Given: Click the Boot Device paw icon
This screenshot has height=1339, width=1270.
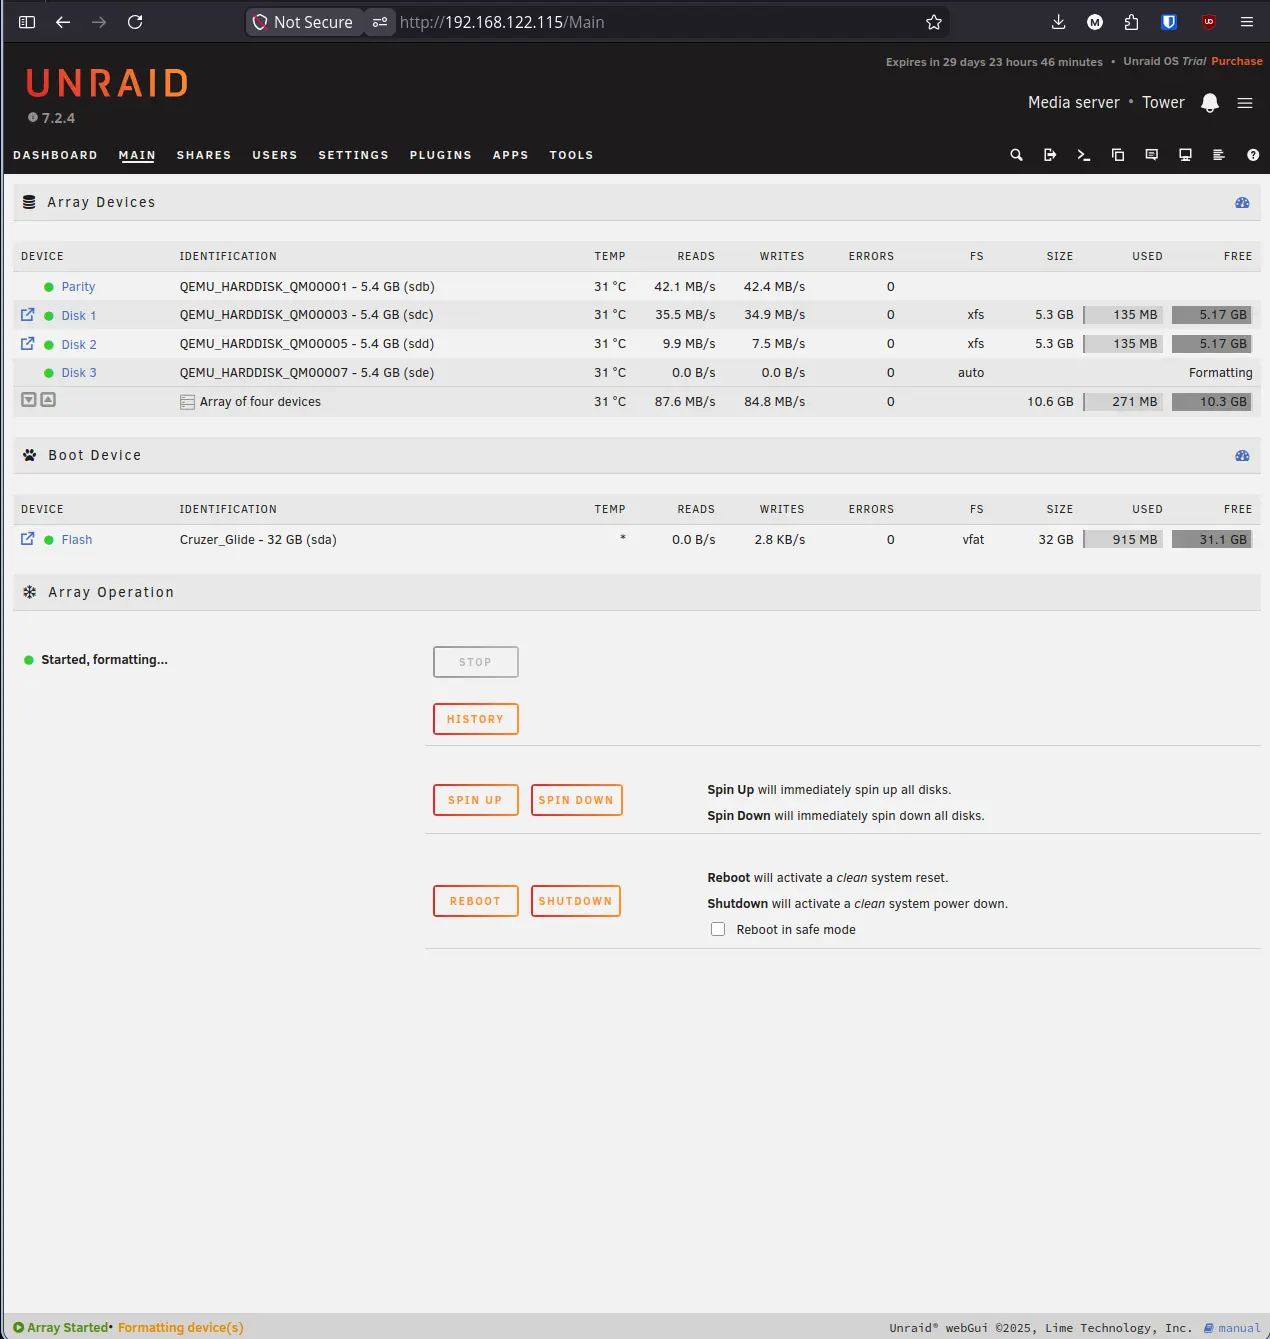Looking at the screenshot, I should (29, 455).
